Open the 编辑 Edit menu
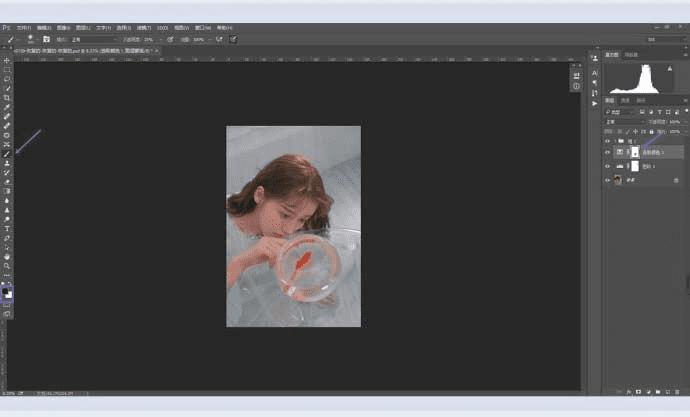This screenshot has height=417, width=690. coord(44,28)
